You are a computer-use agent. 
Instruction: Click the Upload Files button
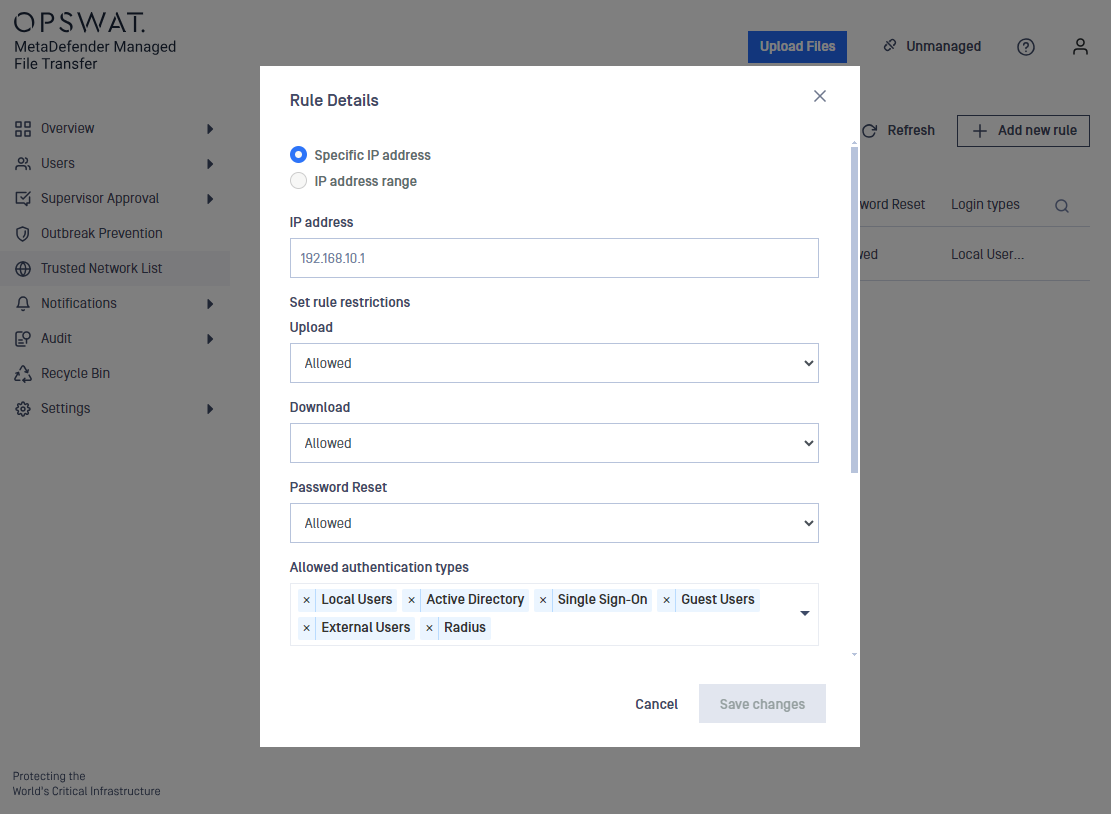point(797,47)
